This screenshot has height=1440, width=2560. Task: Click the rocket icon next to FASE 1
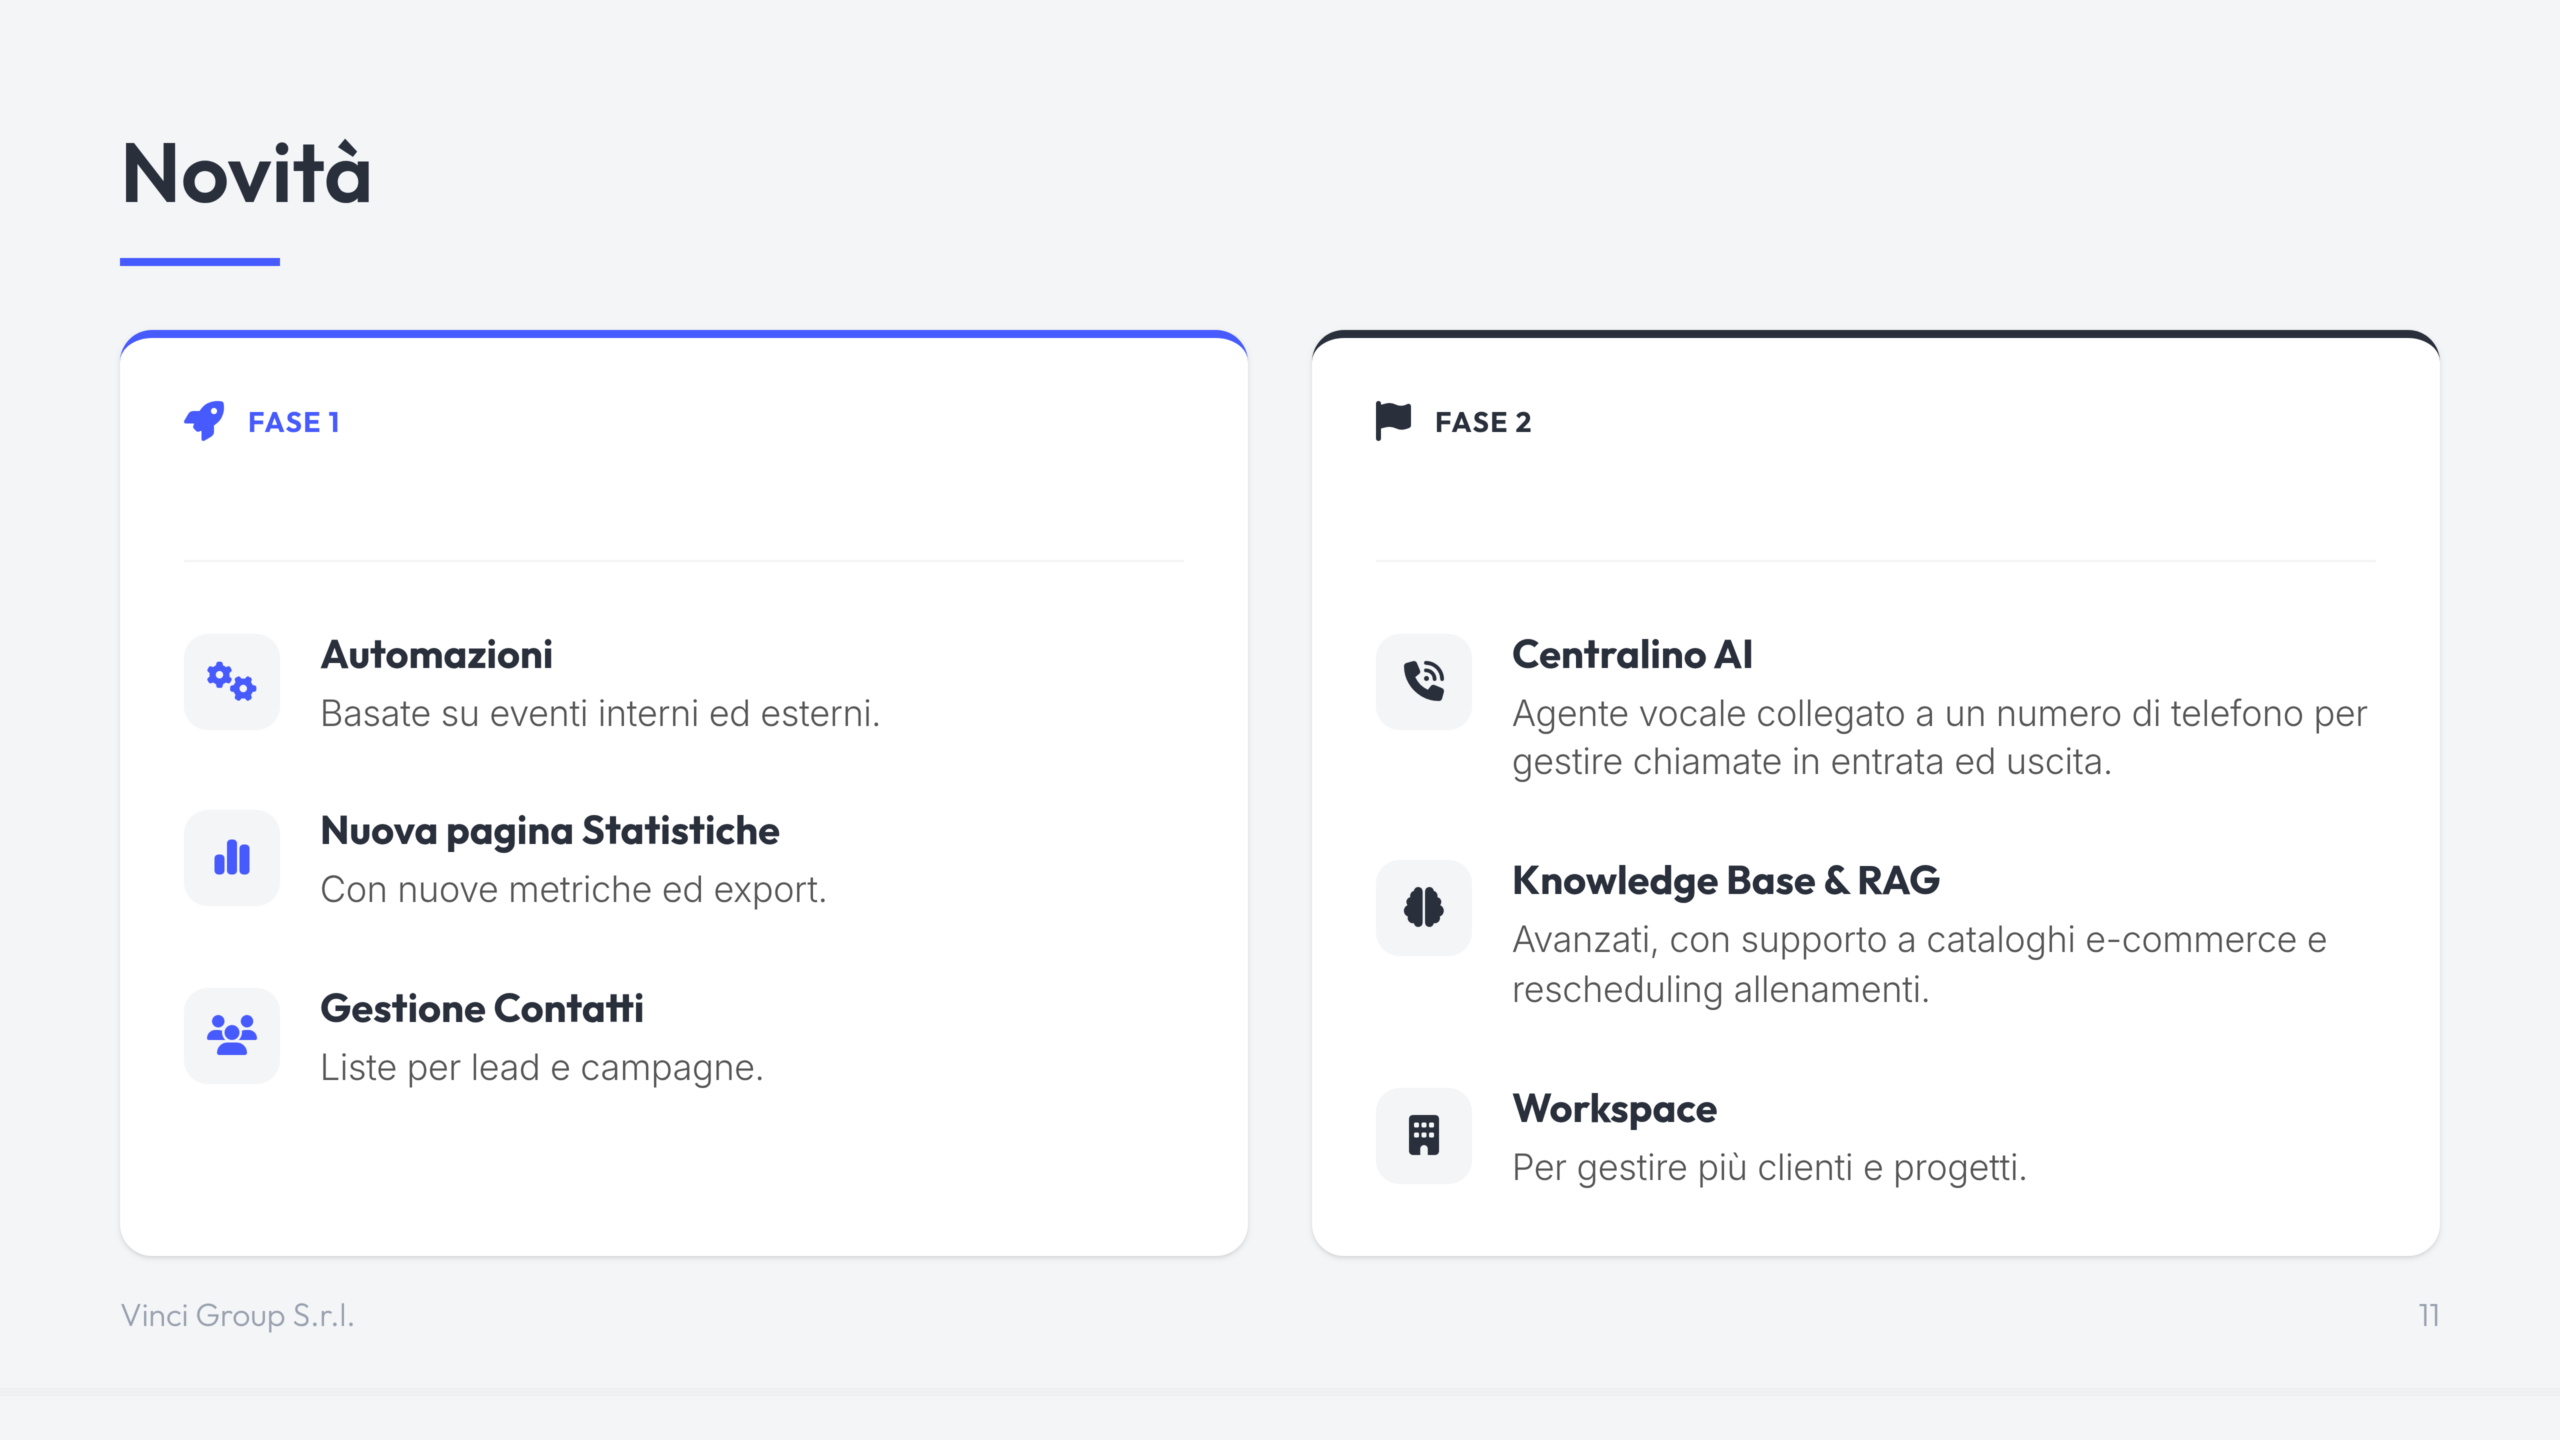click(x=204, y=421)
